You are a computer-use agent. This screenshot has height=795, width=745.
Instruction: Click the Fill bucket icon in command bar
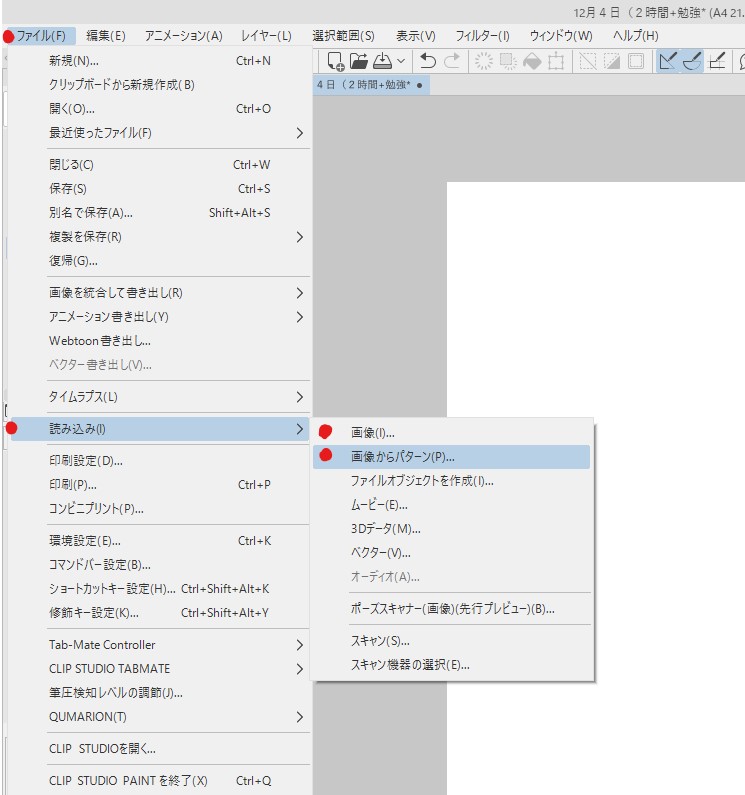pos(532,61)
